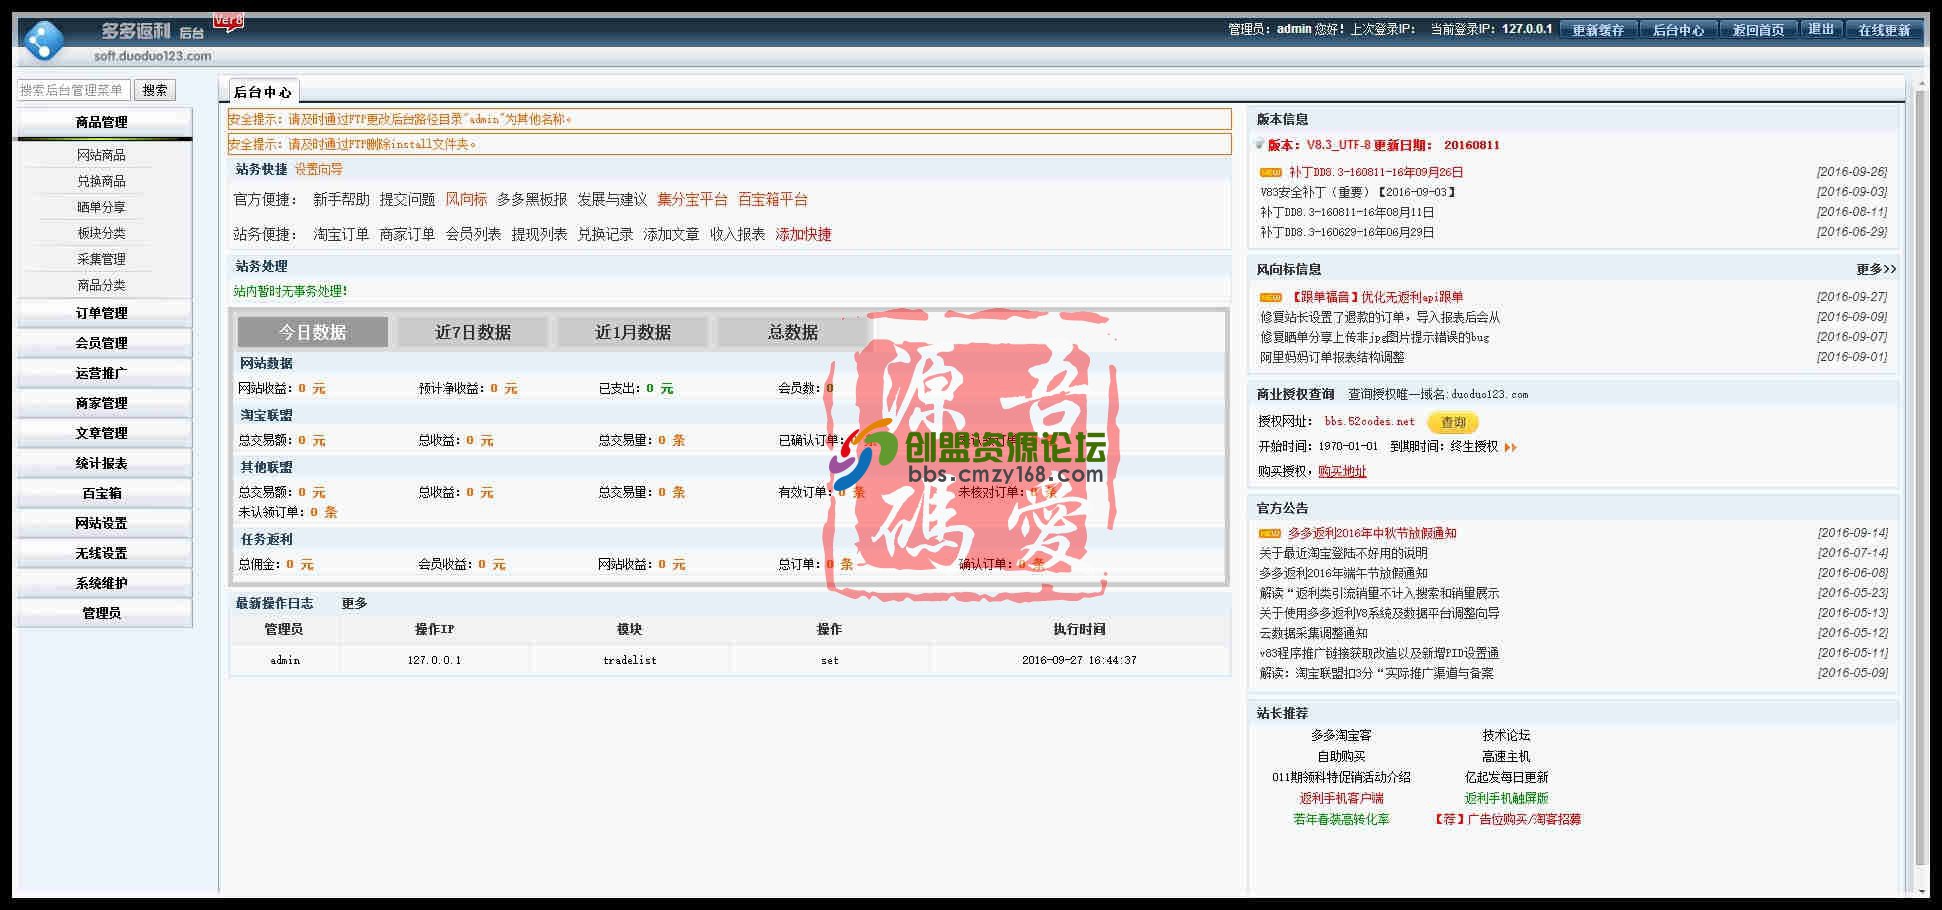Screen dimensions: 1942x910
Task: Expand the 百宝箱 sidebar section
Action: [104, 493]
